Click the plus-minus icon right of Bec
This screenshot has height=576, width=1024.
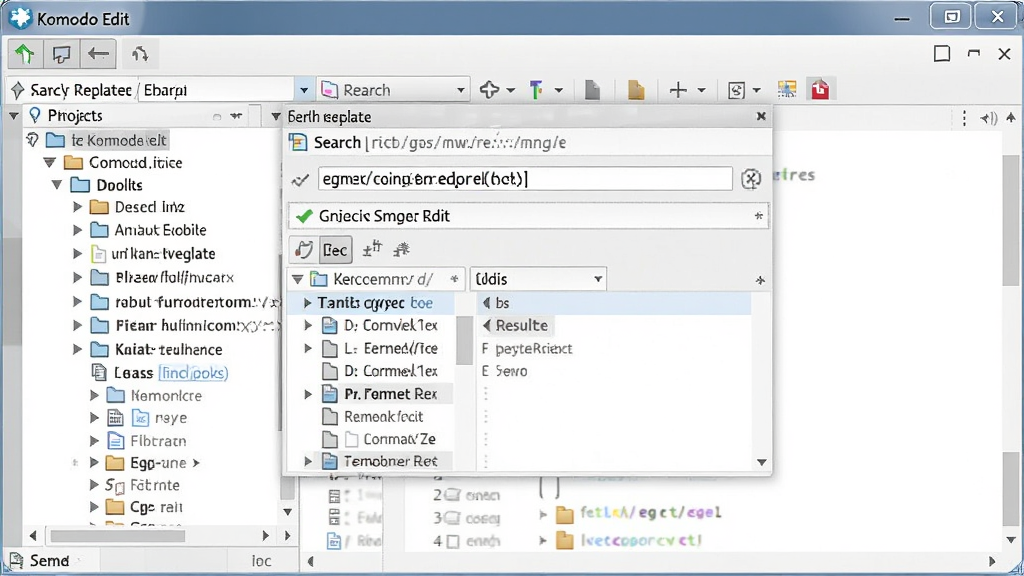point(372,249)
